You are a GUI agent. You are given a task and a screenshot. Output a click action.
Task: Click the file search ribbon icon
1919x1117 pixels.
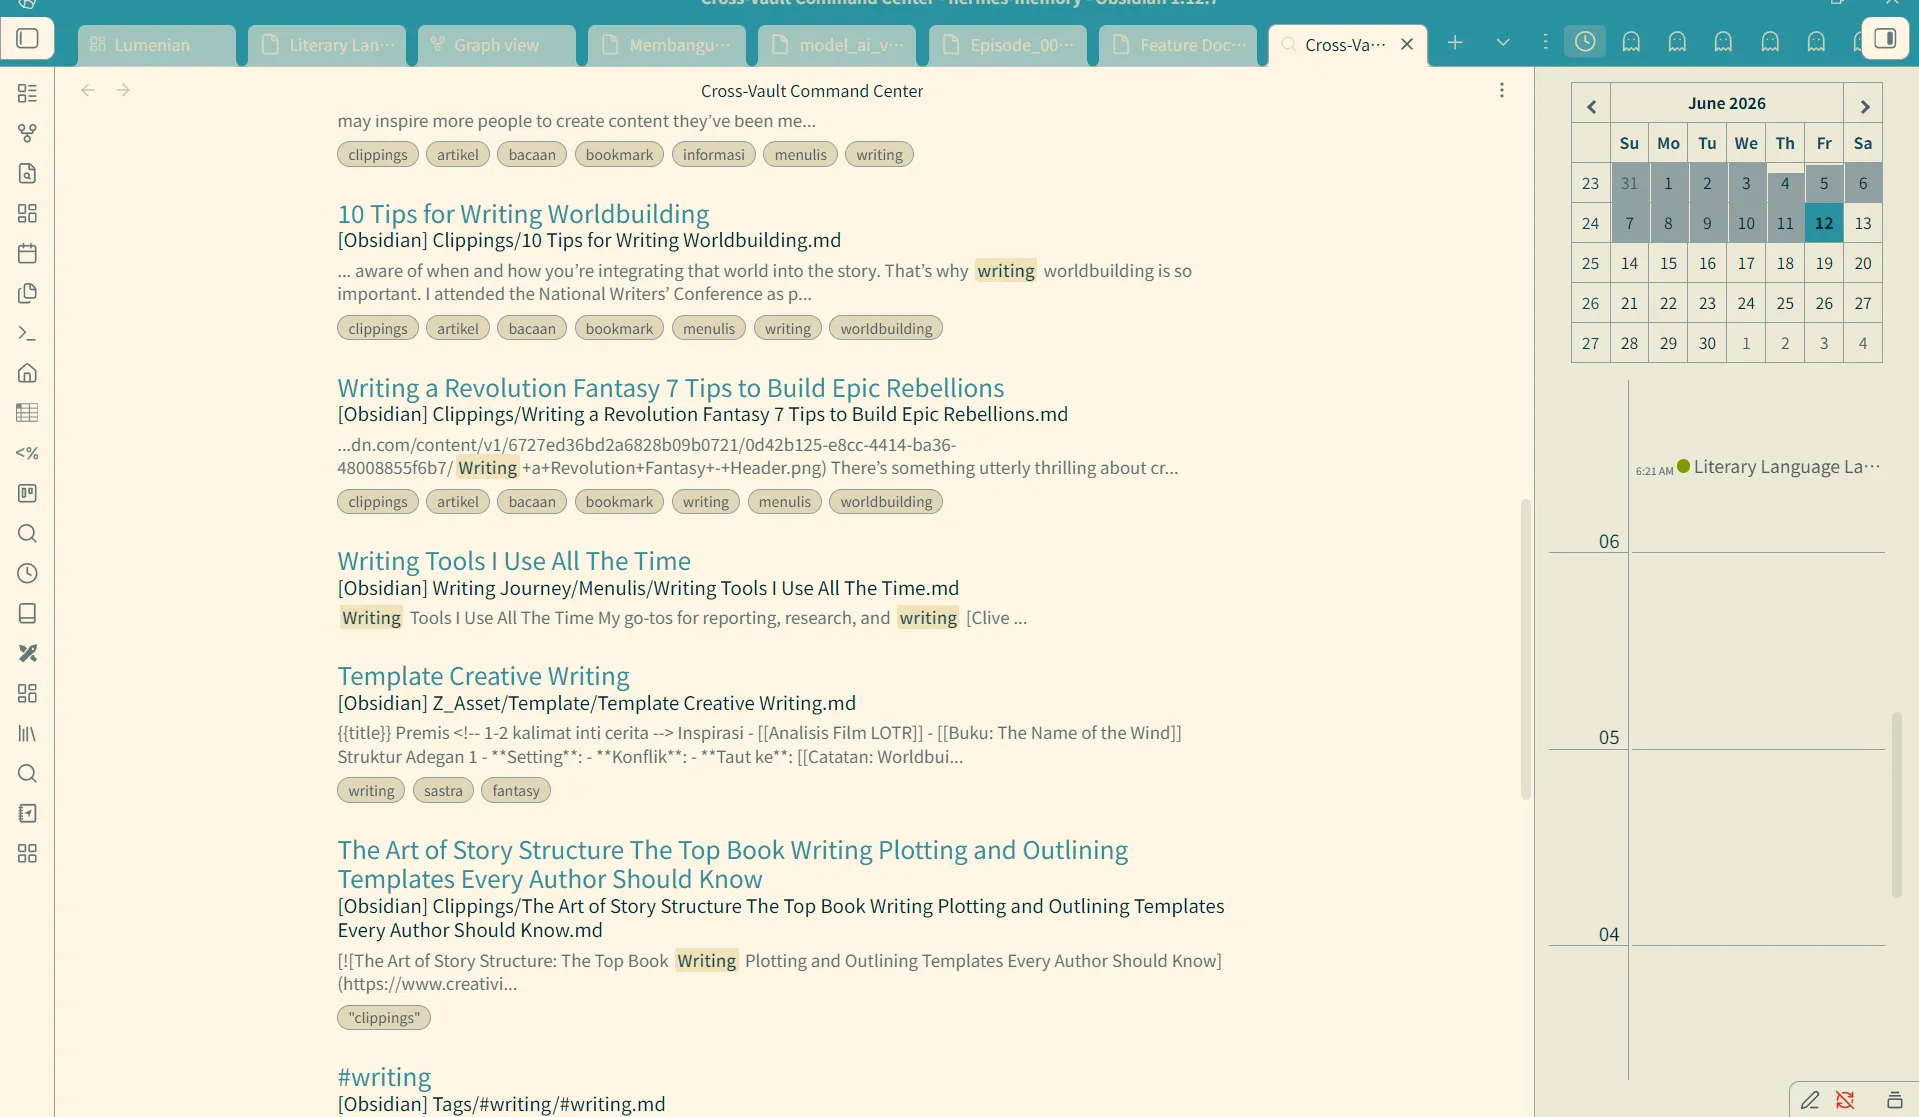28,173
